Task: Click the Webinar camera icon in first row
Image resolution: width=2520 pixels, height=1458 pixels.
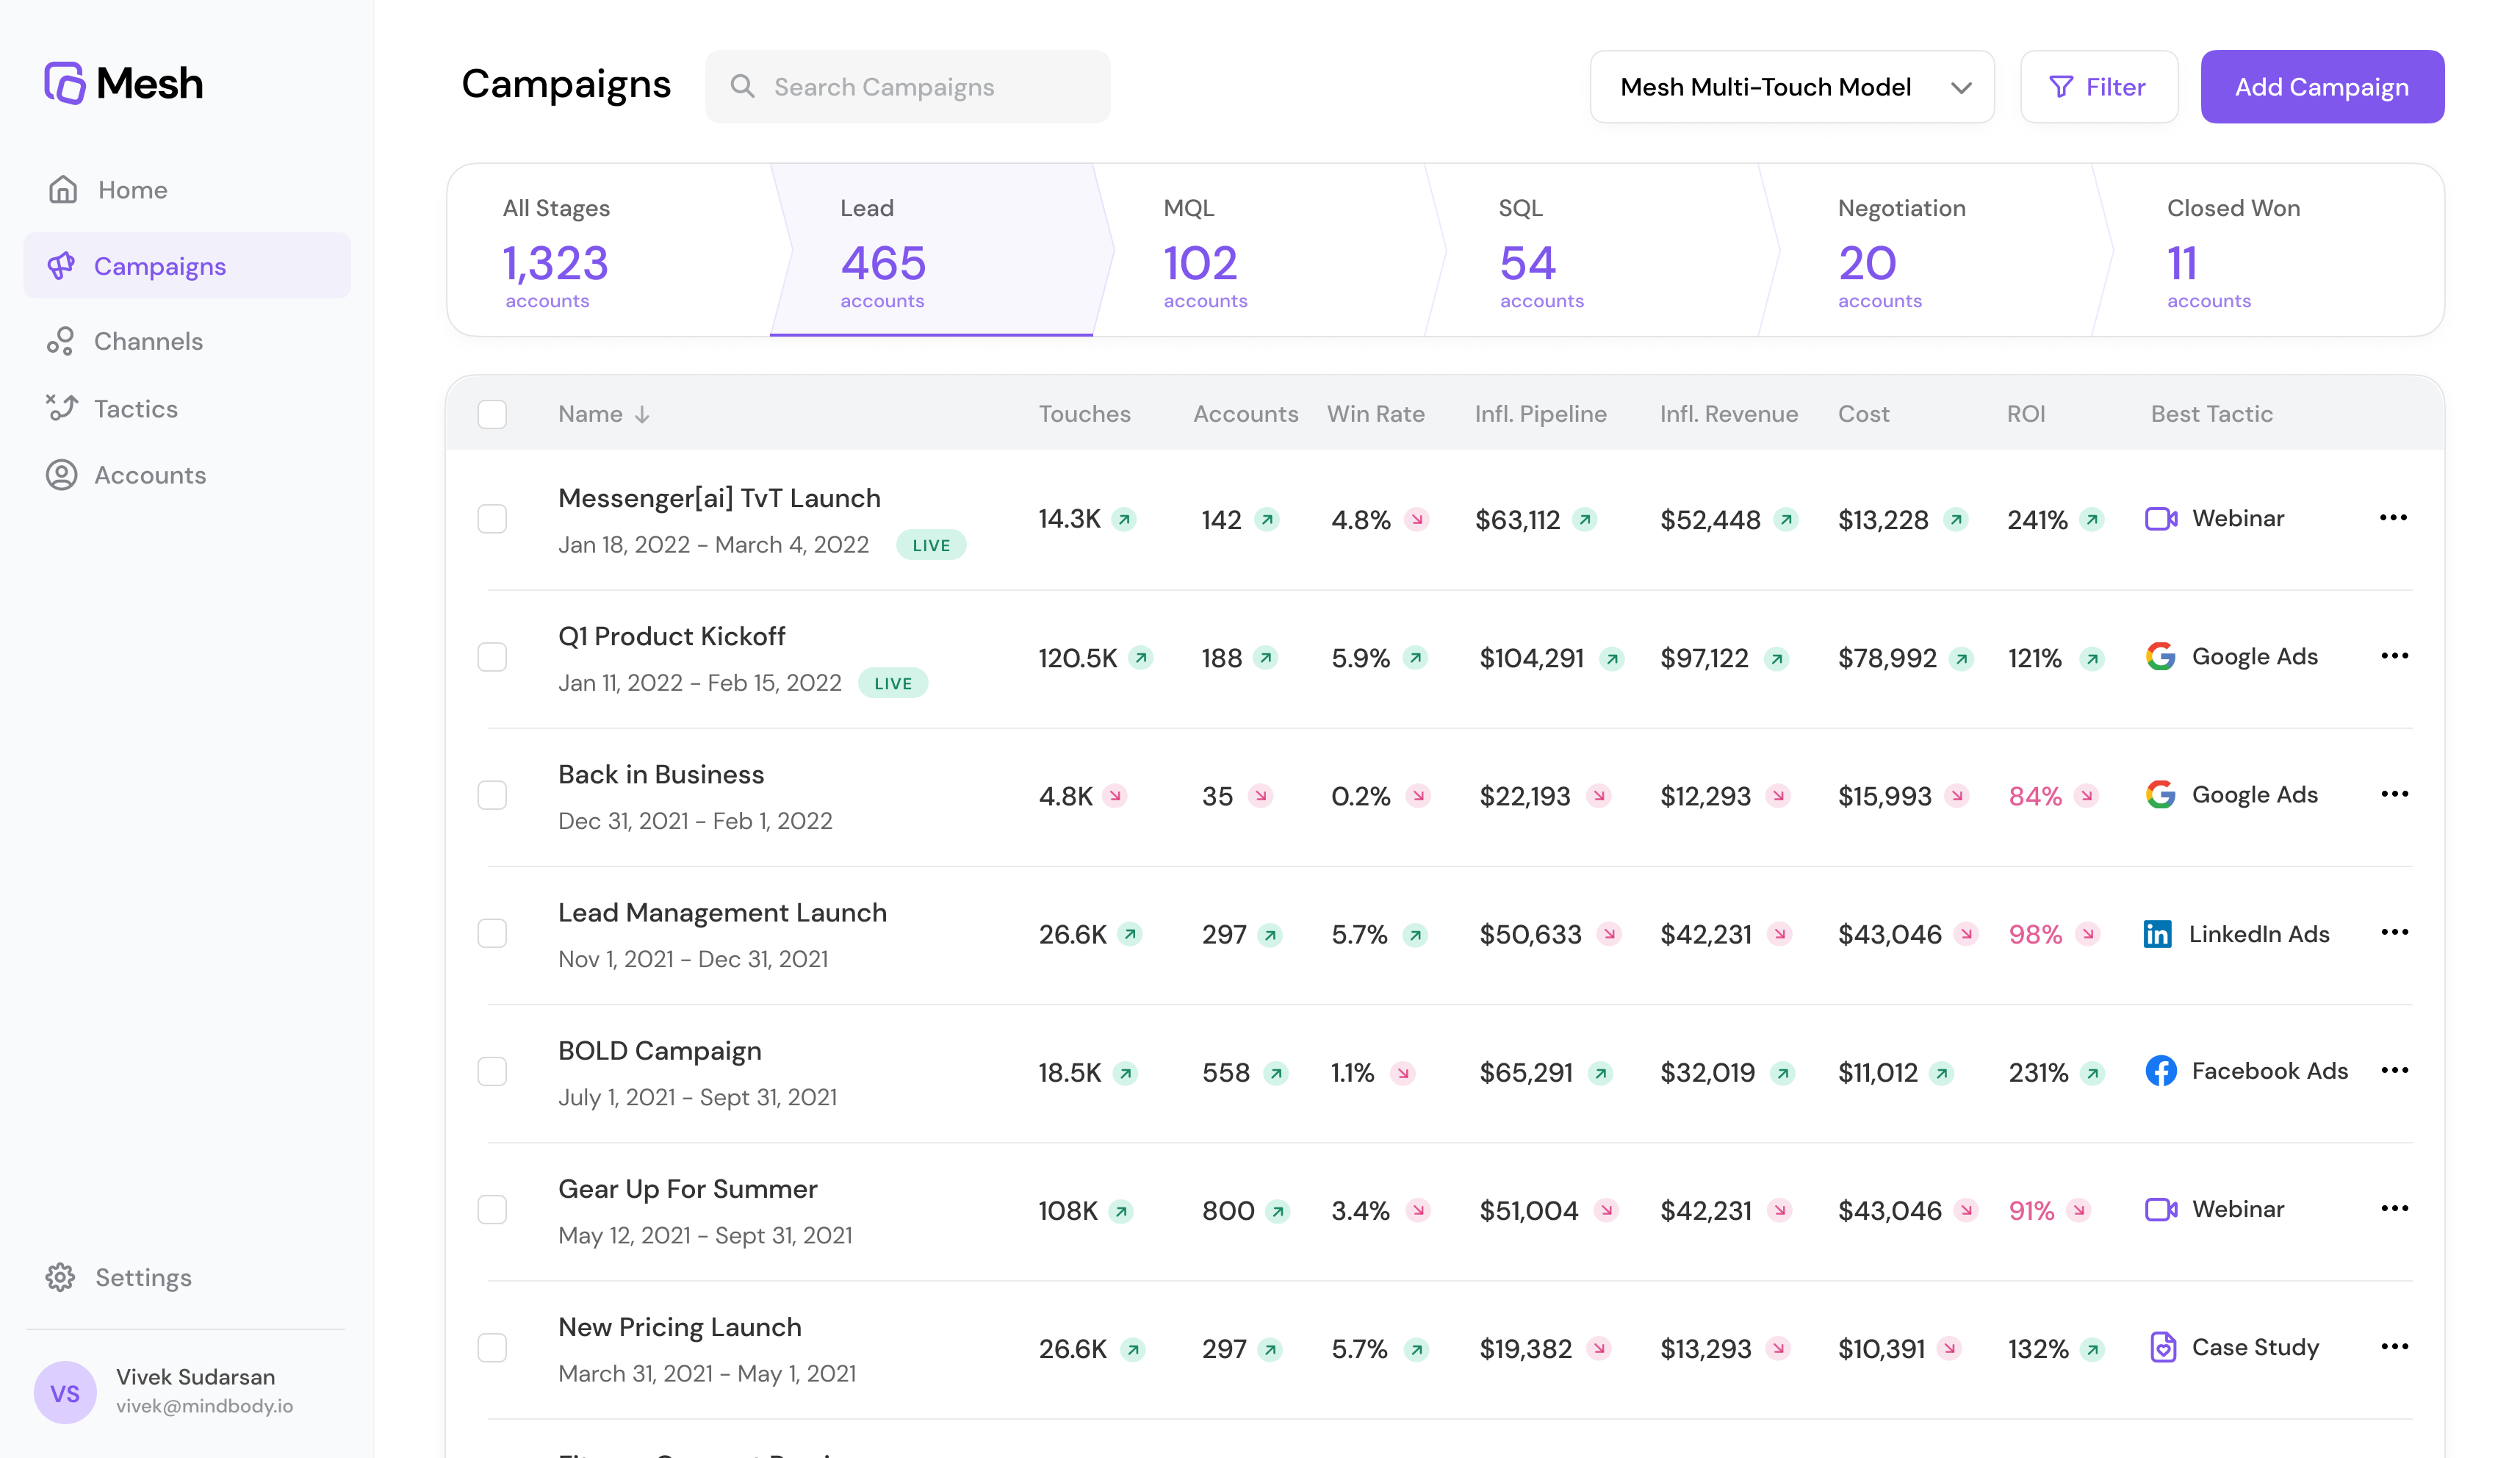Action: pyautogui.click(x=2160, y=519)
